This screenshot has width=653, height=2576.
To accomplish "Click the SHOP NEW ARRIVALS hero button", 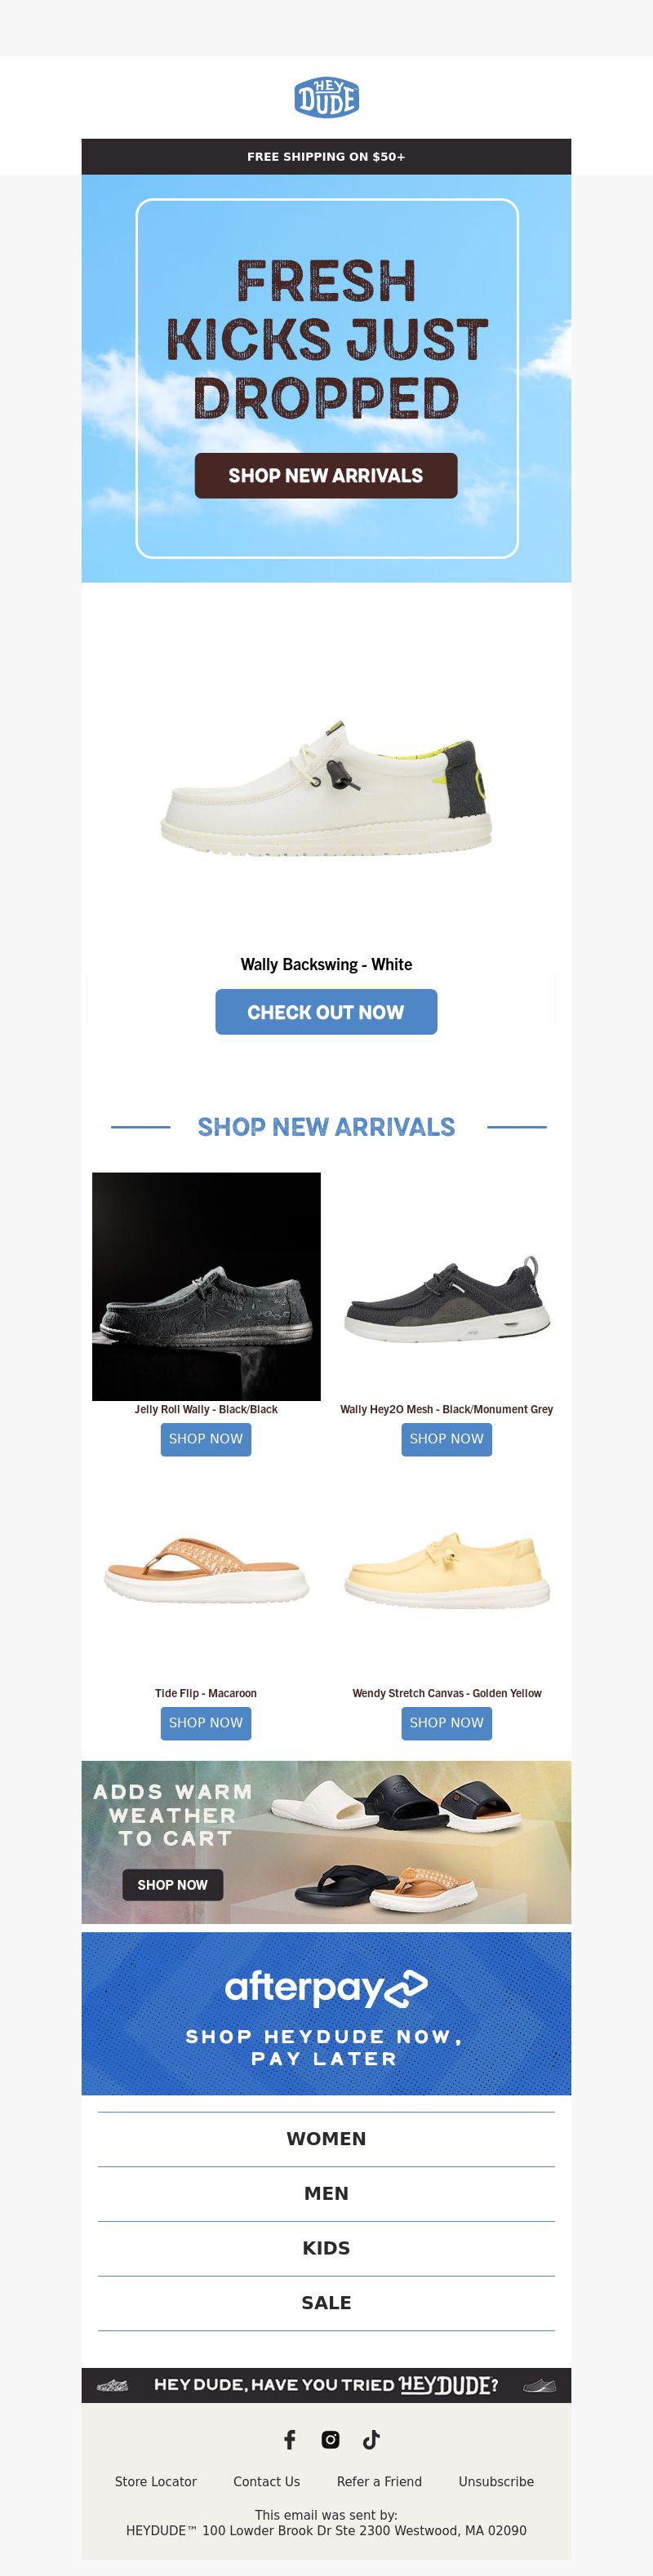I will (326, 475).
